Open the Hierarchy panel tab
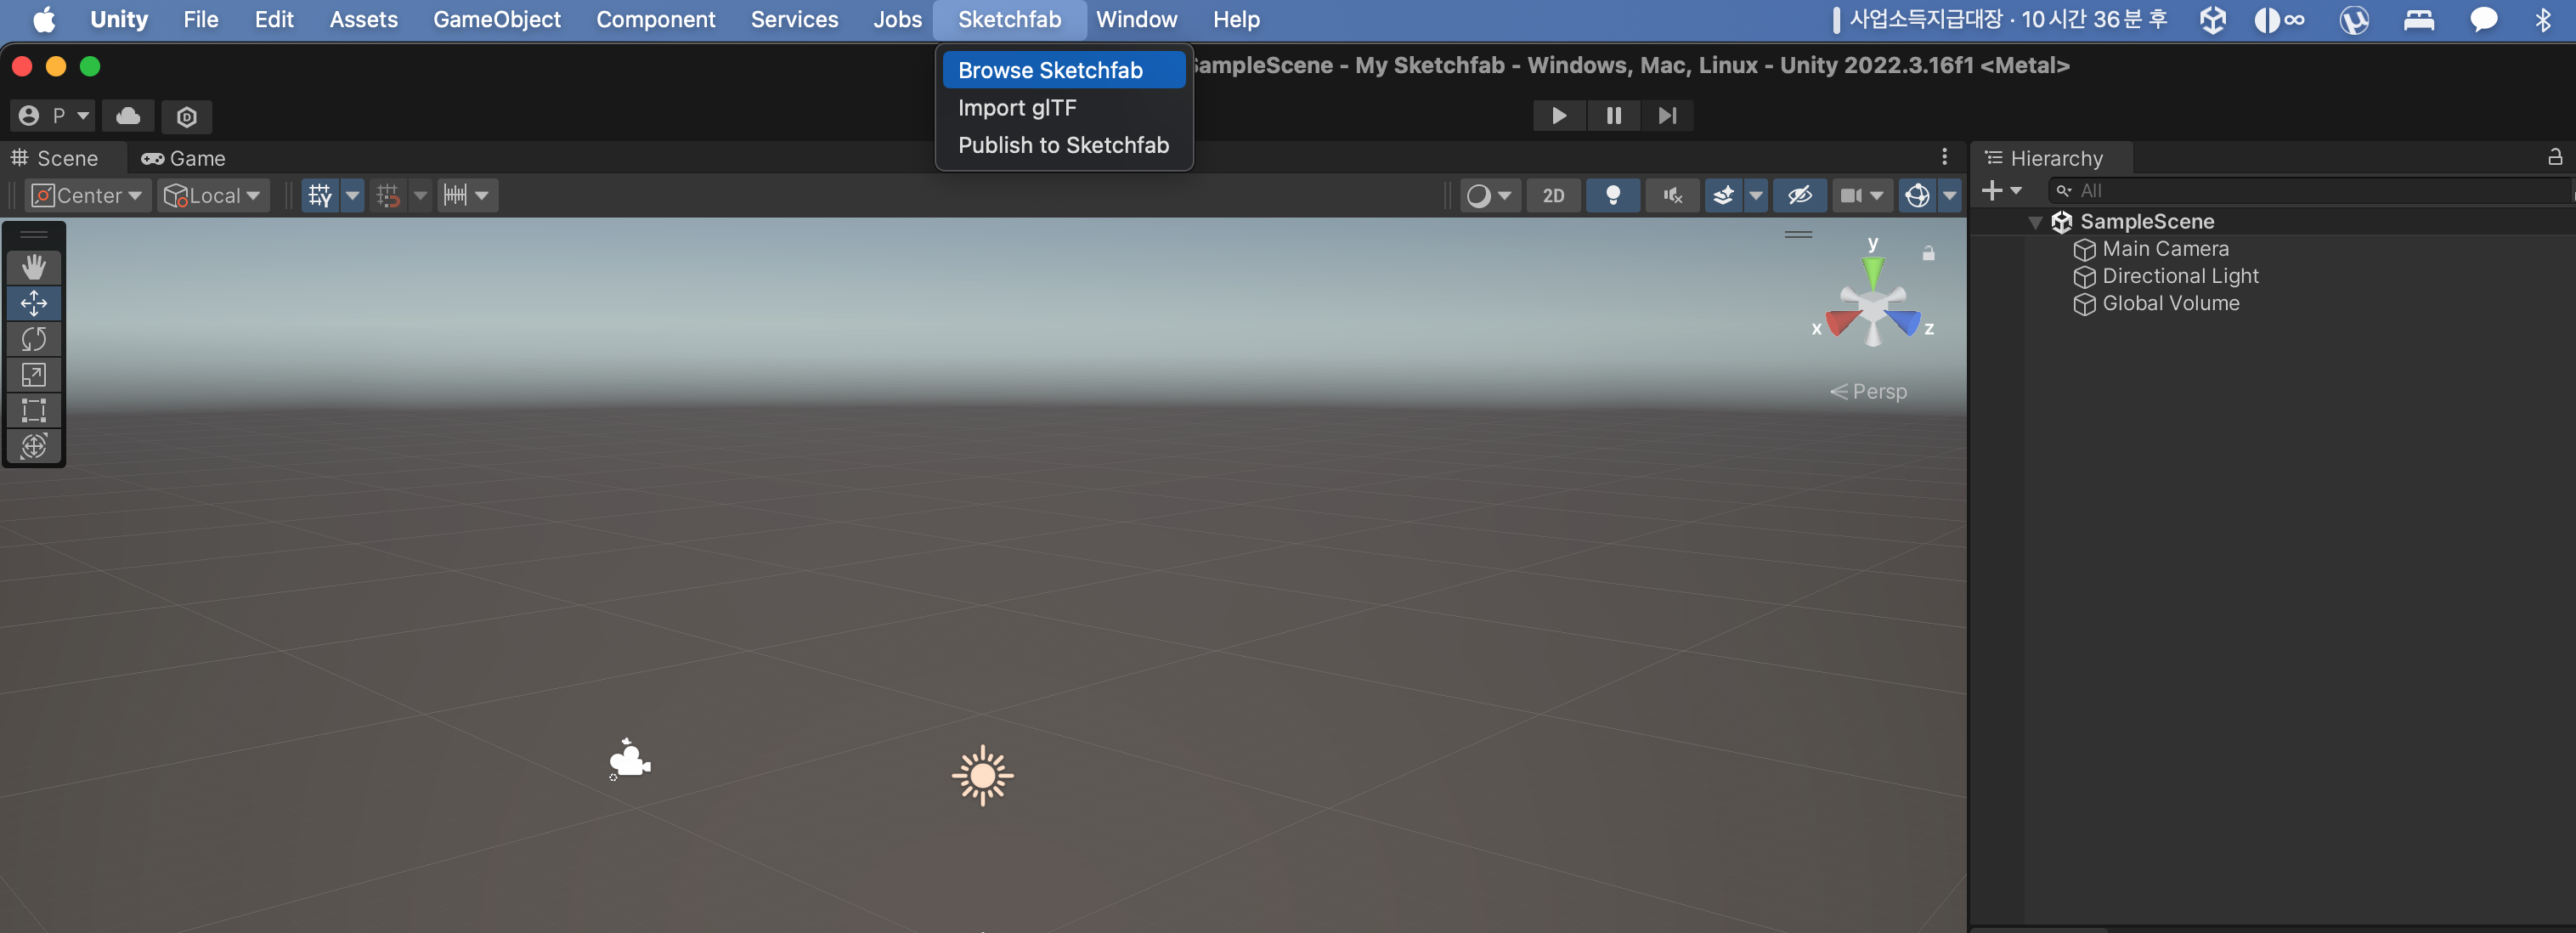Image resolution: width=2576 pixels, height=933 pixels. pos(2045,158)
